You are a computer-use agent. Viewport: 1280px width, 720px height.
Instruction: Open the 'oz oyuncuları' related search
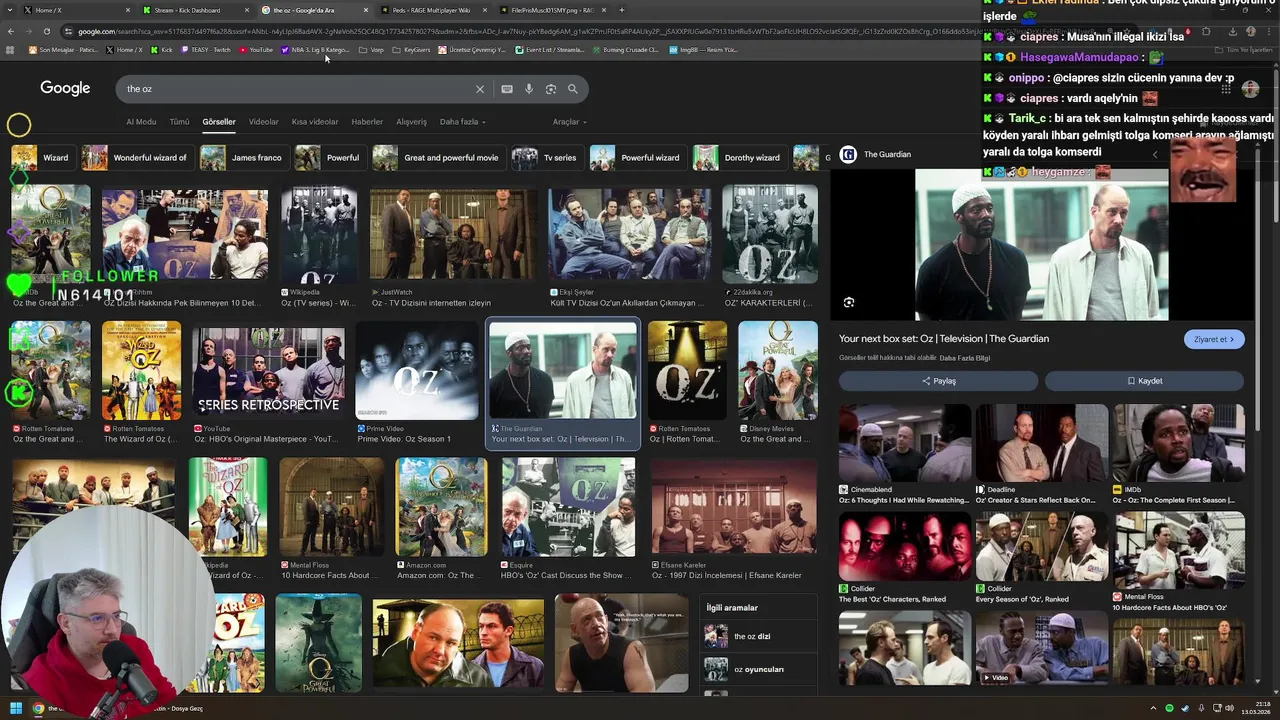click(x=759, y=669)
